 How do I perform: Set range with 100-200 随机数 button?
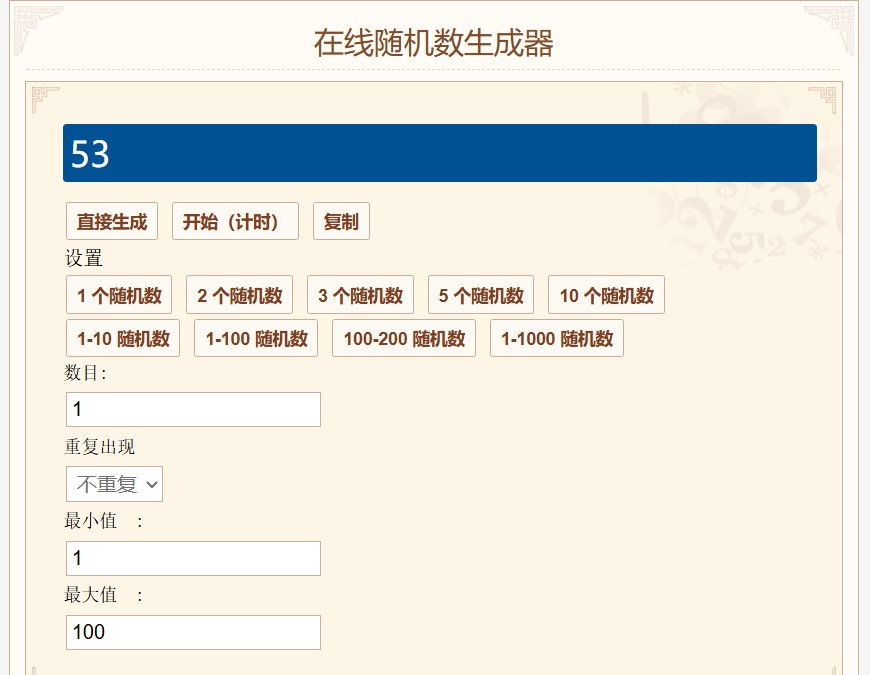tap(404, 338)
